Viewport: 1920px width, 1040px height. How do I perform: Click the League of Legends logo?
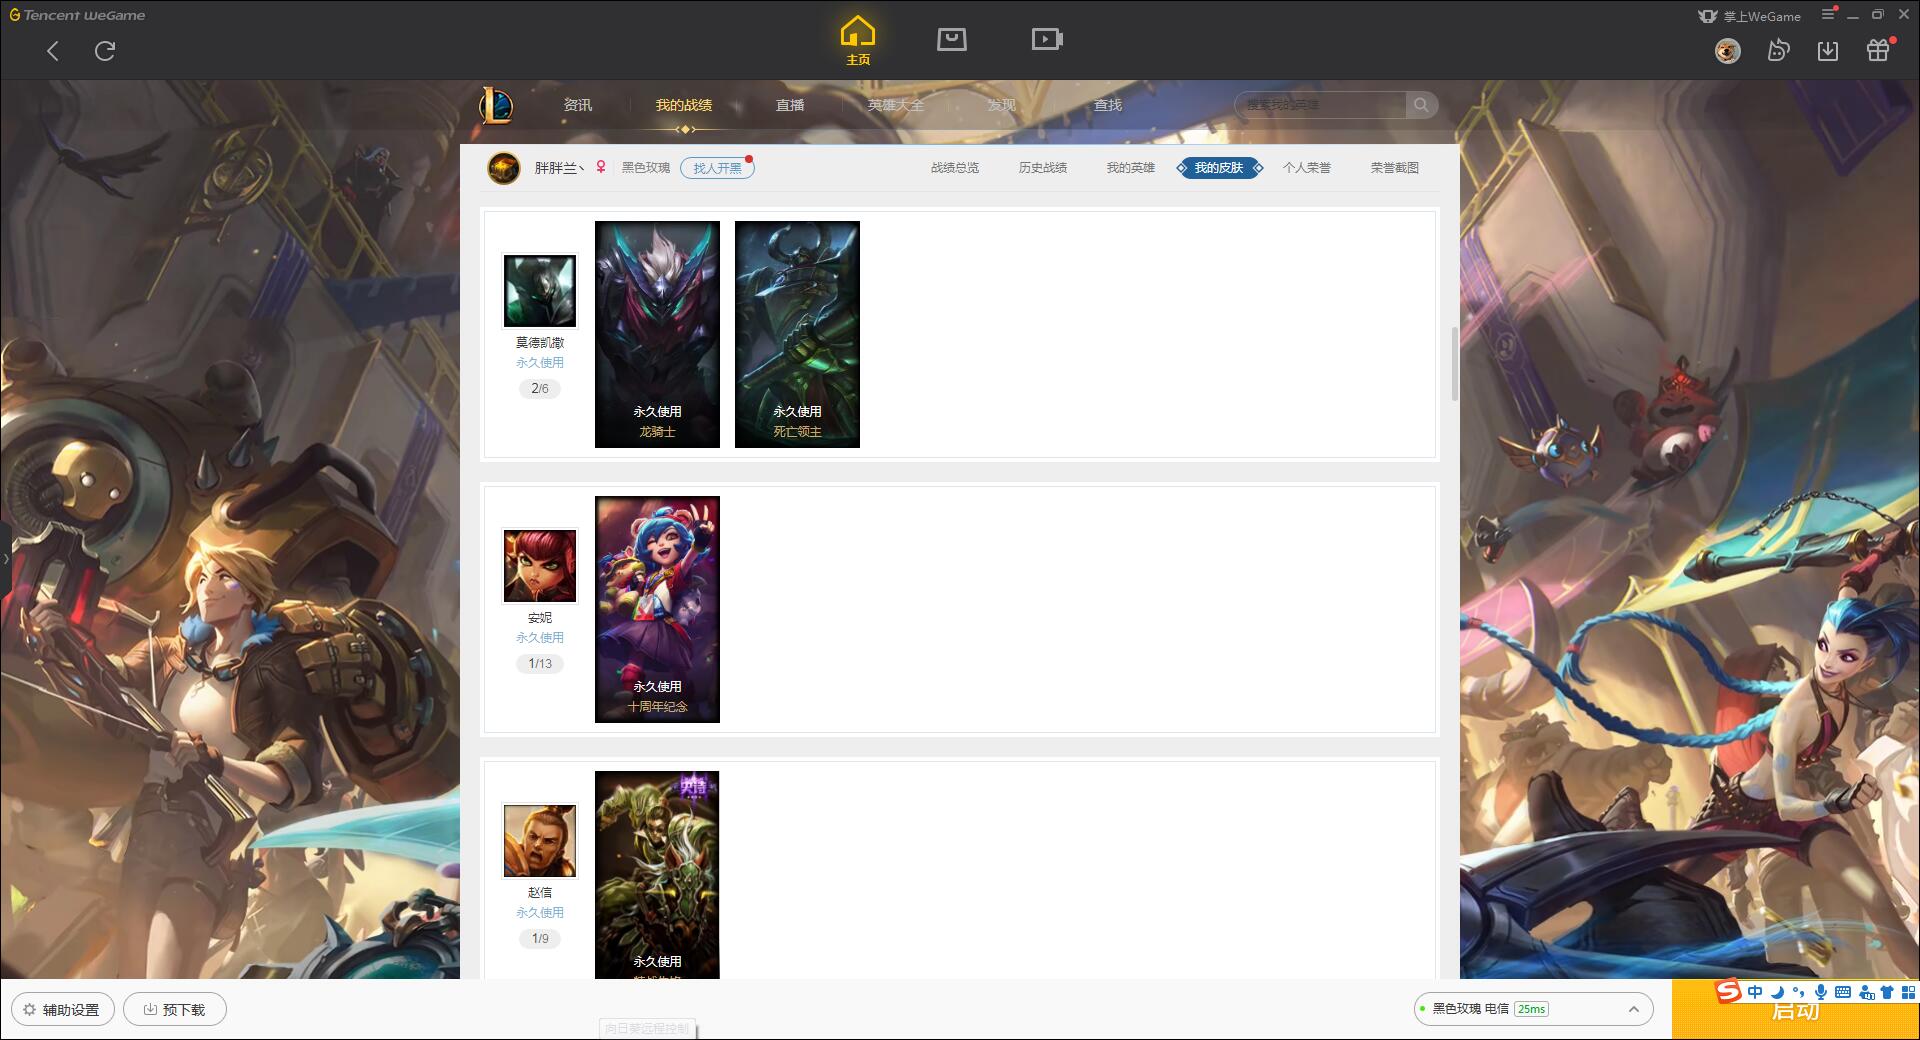pyautogui.click(x=496, y=105)
